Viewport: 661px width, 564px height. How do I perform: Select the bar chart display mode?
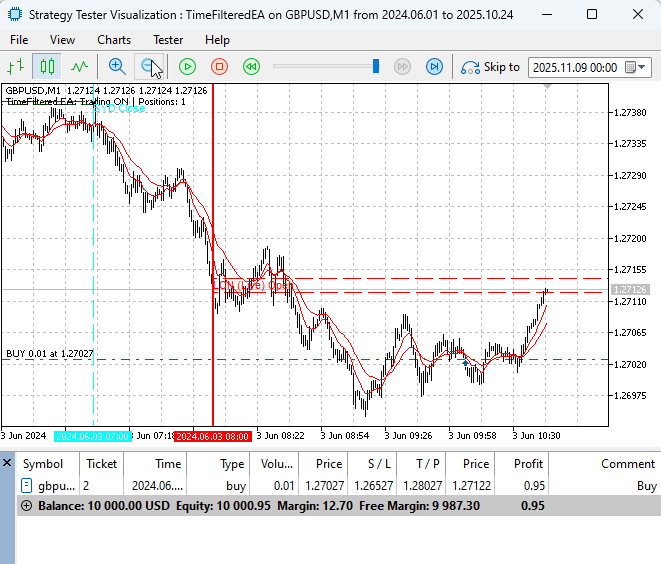[16, 67]
